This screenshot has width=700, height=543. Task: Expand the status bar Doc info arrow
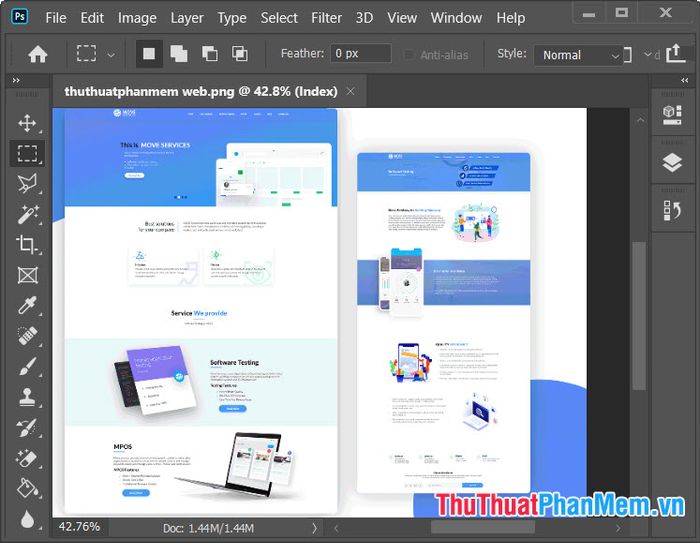(x=314, y=528)
